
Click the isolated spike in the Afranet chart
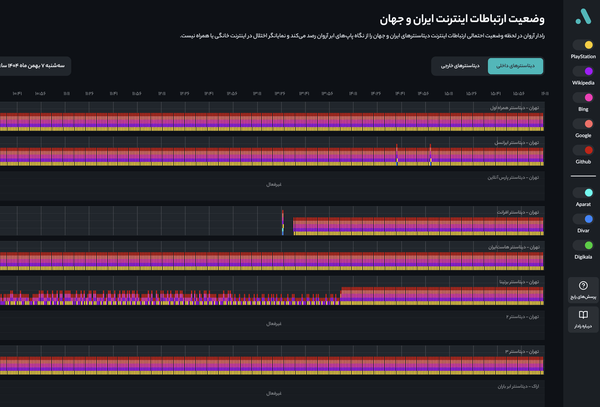click(283, 222)
